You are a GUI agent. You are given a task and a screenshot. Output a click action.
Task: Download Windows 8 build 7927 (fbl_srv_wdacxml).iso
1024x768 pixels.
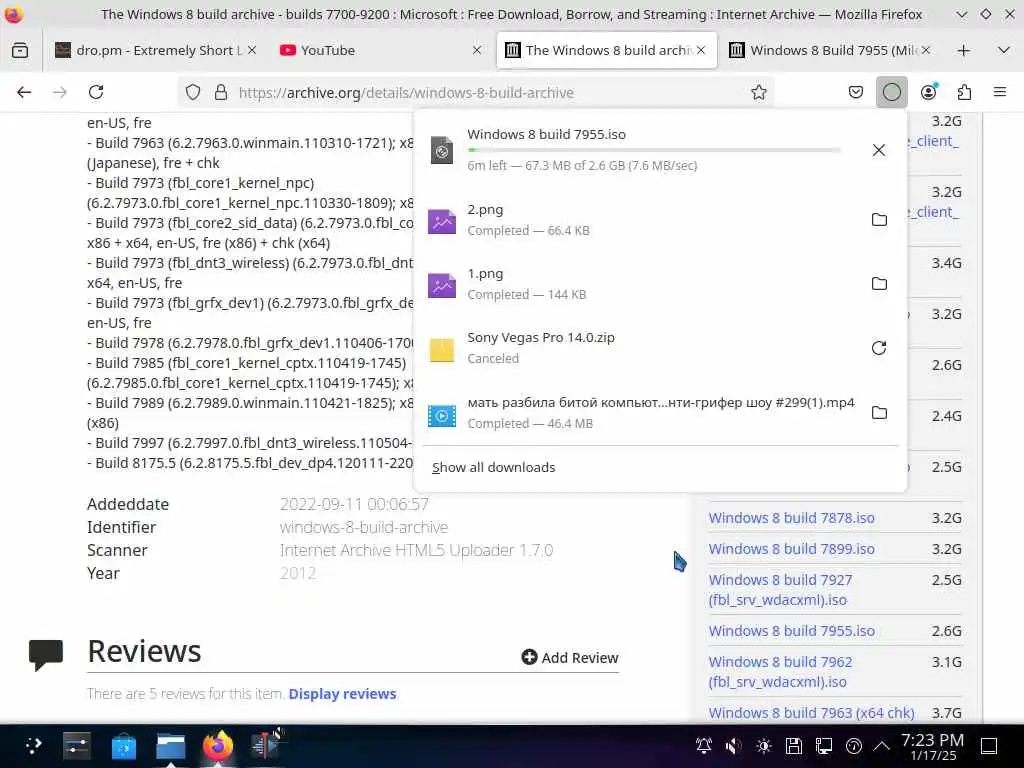click(780, 590)
